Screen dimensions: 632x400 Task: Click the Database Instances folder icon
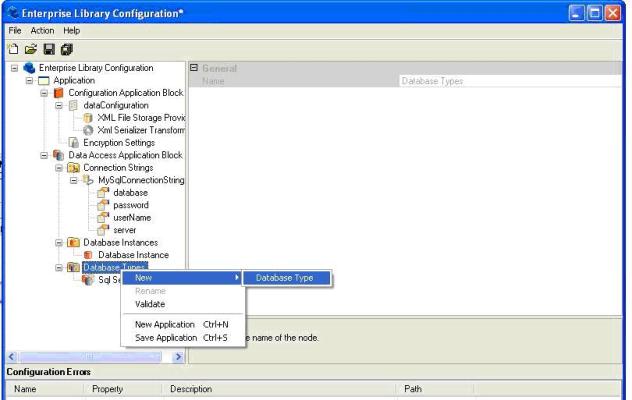[73, 242]
